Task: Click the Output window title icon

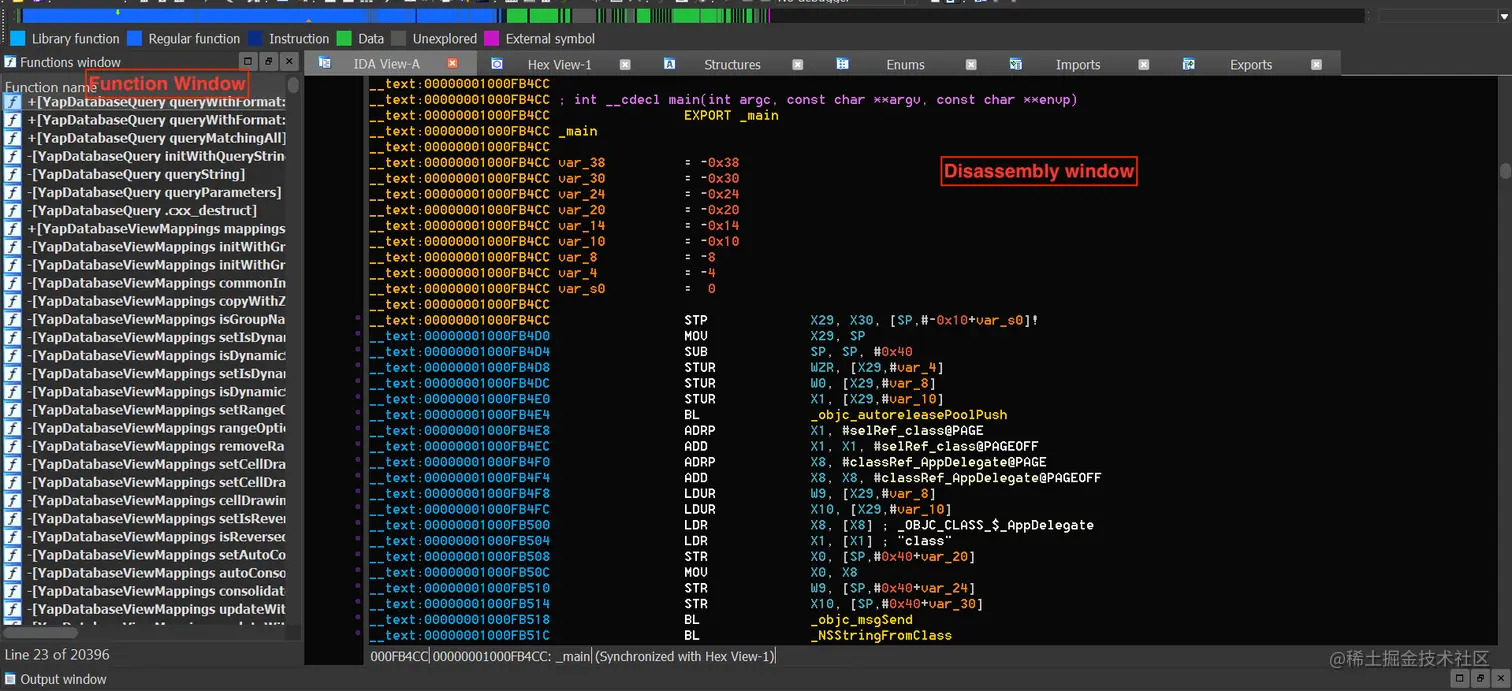Action: click(10, 679)
